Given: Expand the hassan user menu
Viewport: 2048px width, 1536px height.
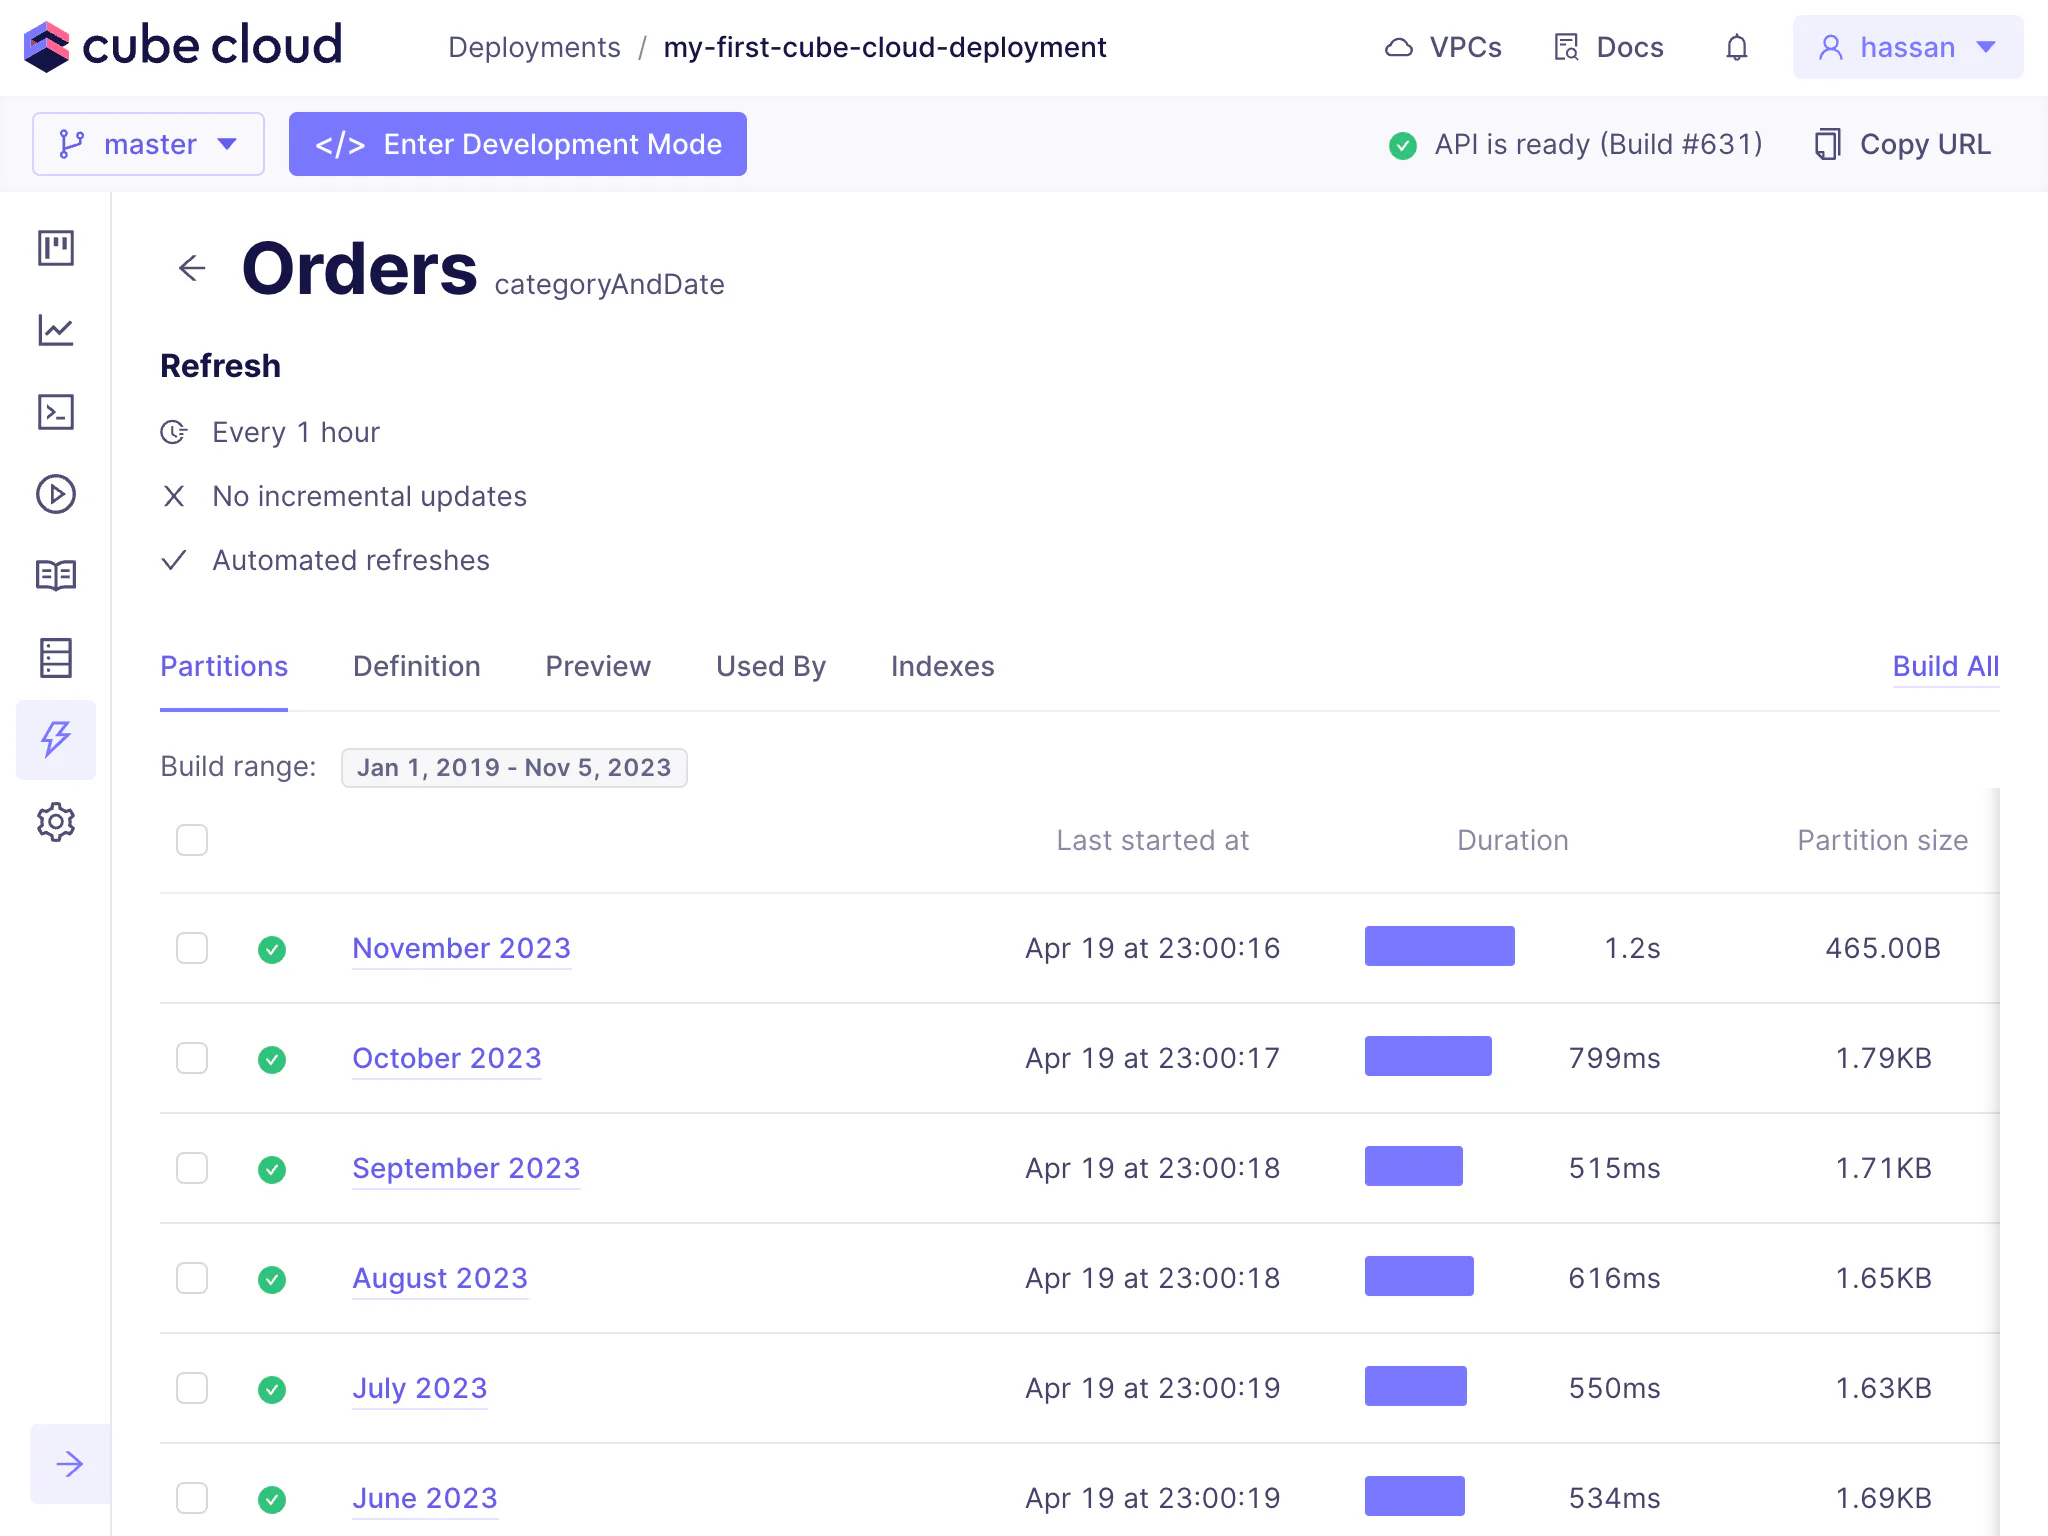Looking at the screenshot, I should click(1907, 47).
